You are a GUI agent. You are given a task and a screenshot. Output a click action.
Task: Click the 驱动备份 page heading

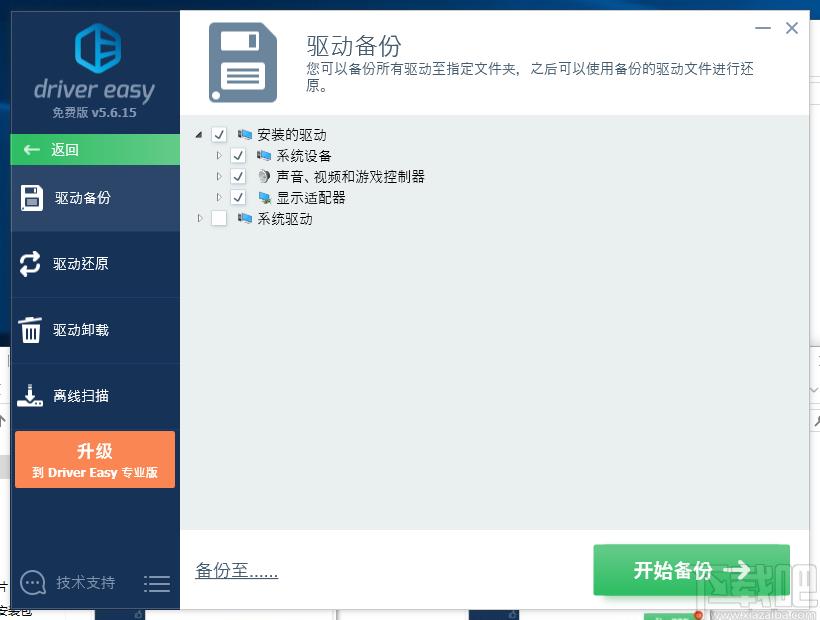point(354,46)
